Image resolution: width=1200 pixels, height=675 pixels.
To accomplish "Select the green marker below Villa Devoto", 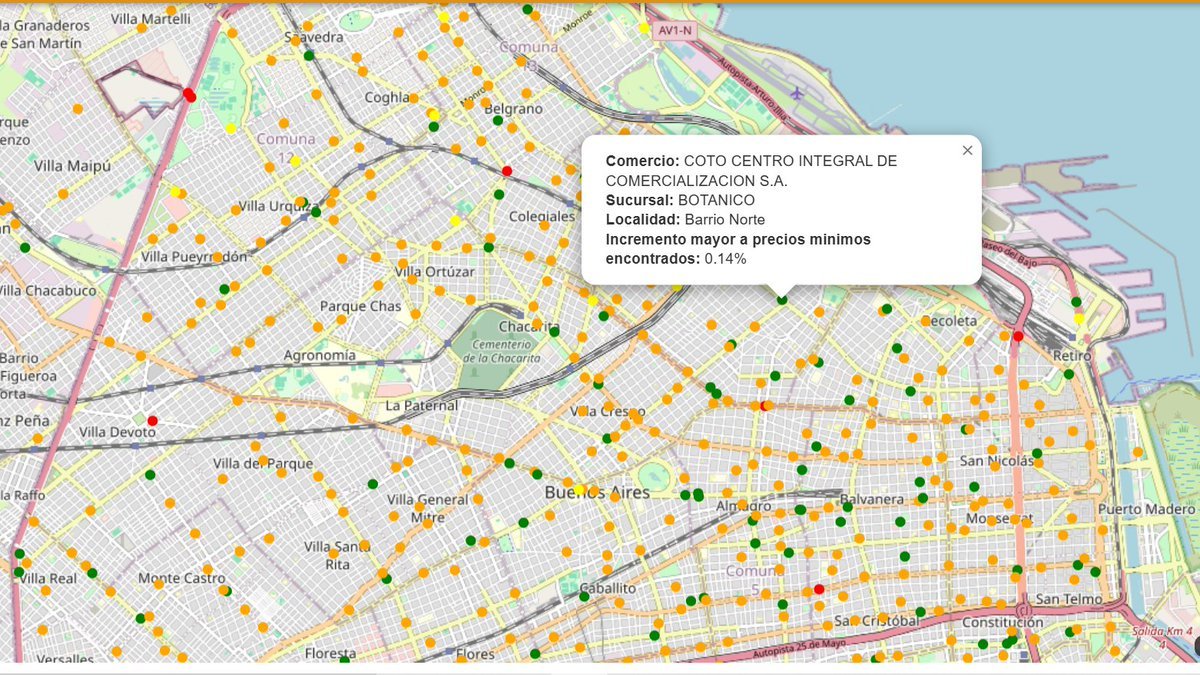I will coord(150,475).
